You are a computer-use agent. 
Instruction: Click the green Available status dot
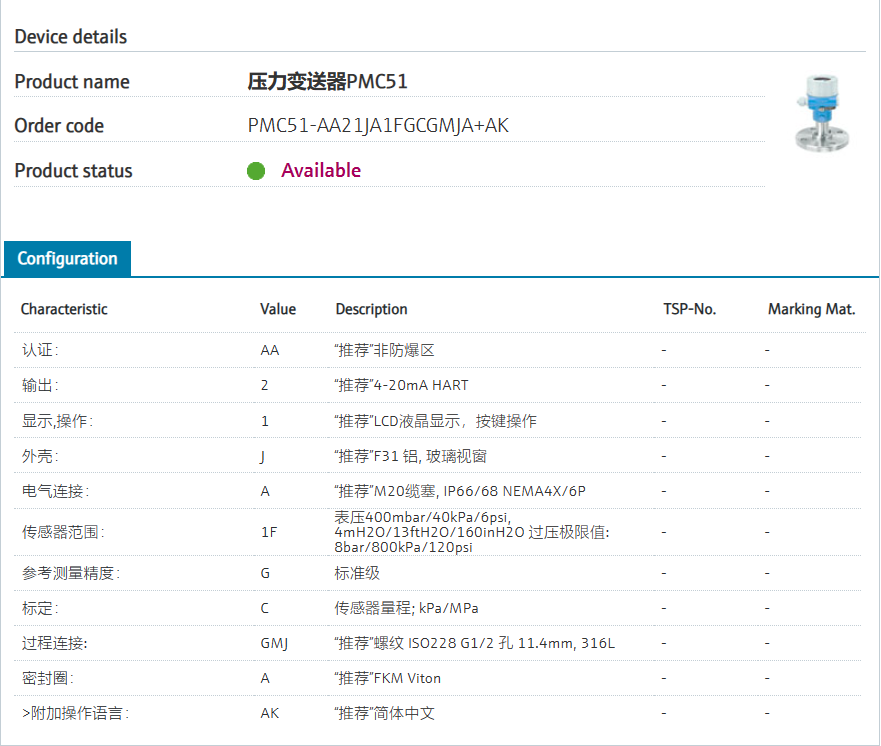[x=256, y=171]
